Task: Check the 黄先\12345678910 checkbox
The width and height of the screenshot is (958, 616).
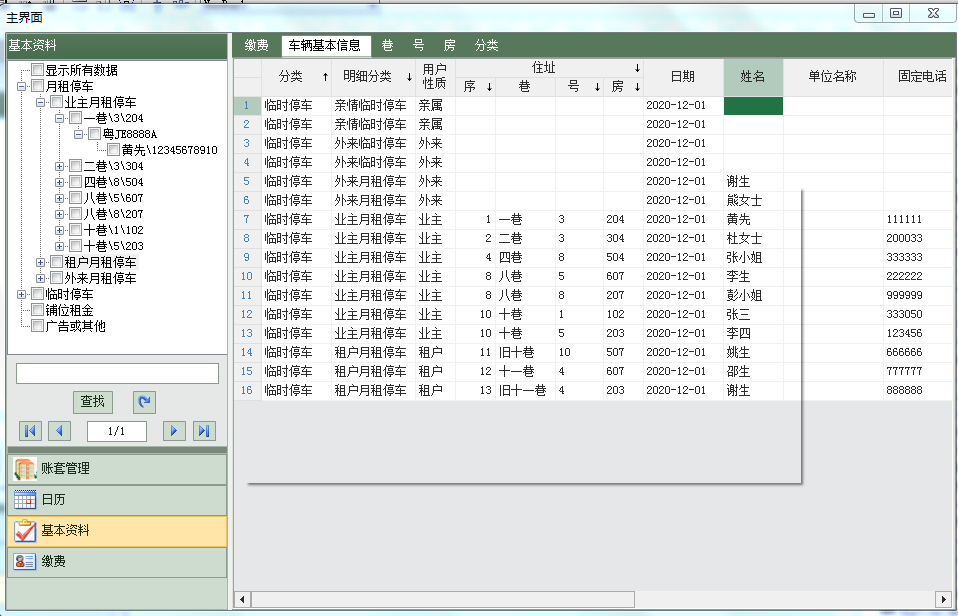Action: pyautogui.click(x=114, y=149)
